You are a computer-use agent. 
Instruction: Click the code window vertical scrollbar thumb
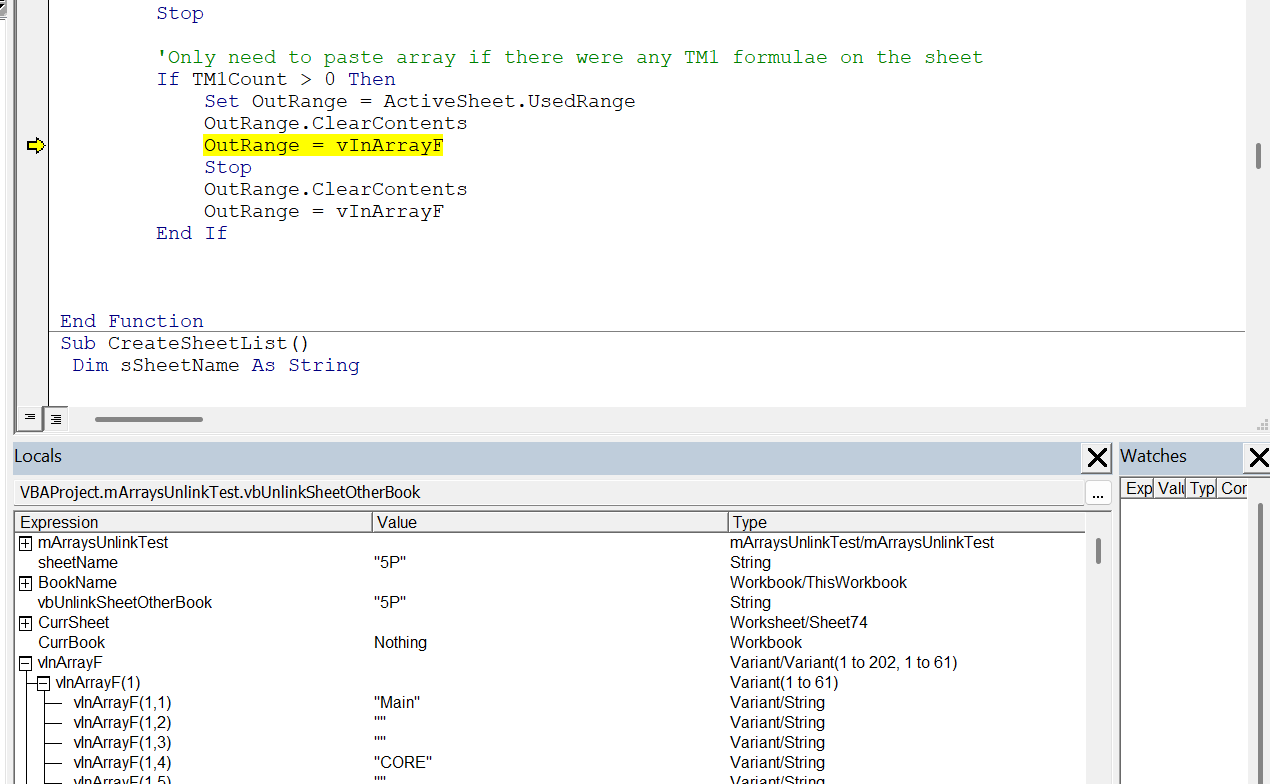coord(1258,156)
